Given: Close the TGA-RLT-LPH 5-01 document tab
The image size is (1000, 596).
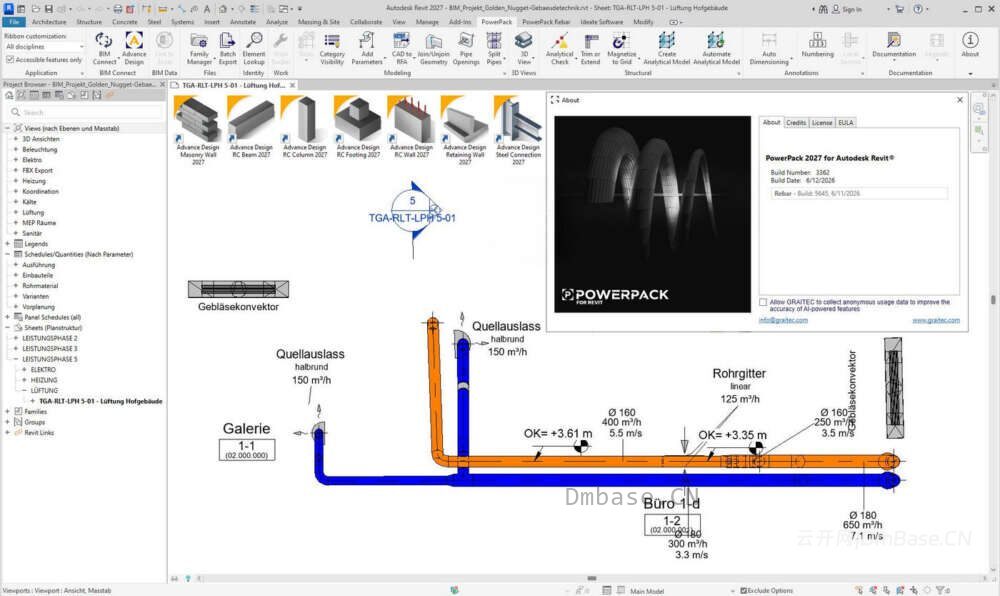Looking at the screenshot, I should [x=293, y=85].
